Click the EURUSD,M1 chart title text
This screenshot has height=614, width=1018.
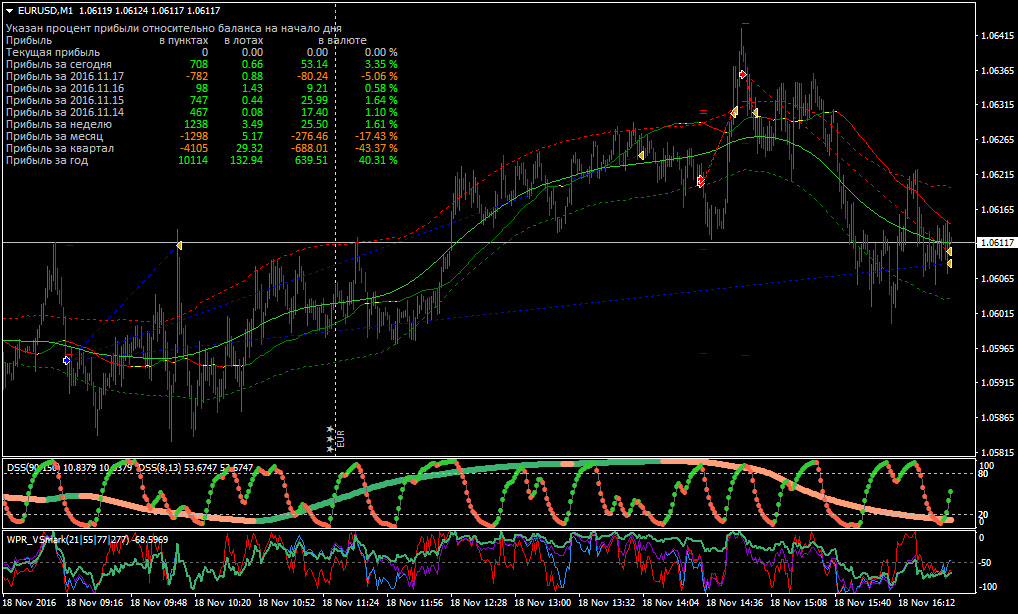coord(45,10)
